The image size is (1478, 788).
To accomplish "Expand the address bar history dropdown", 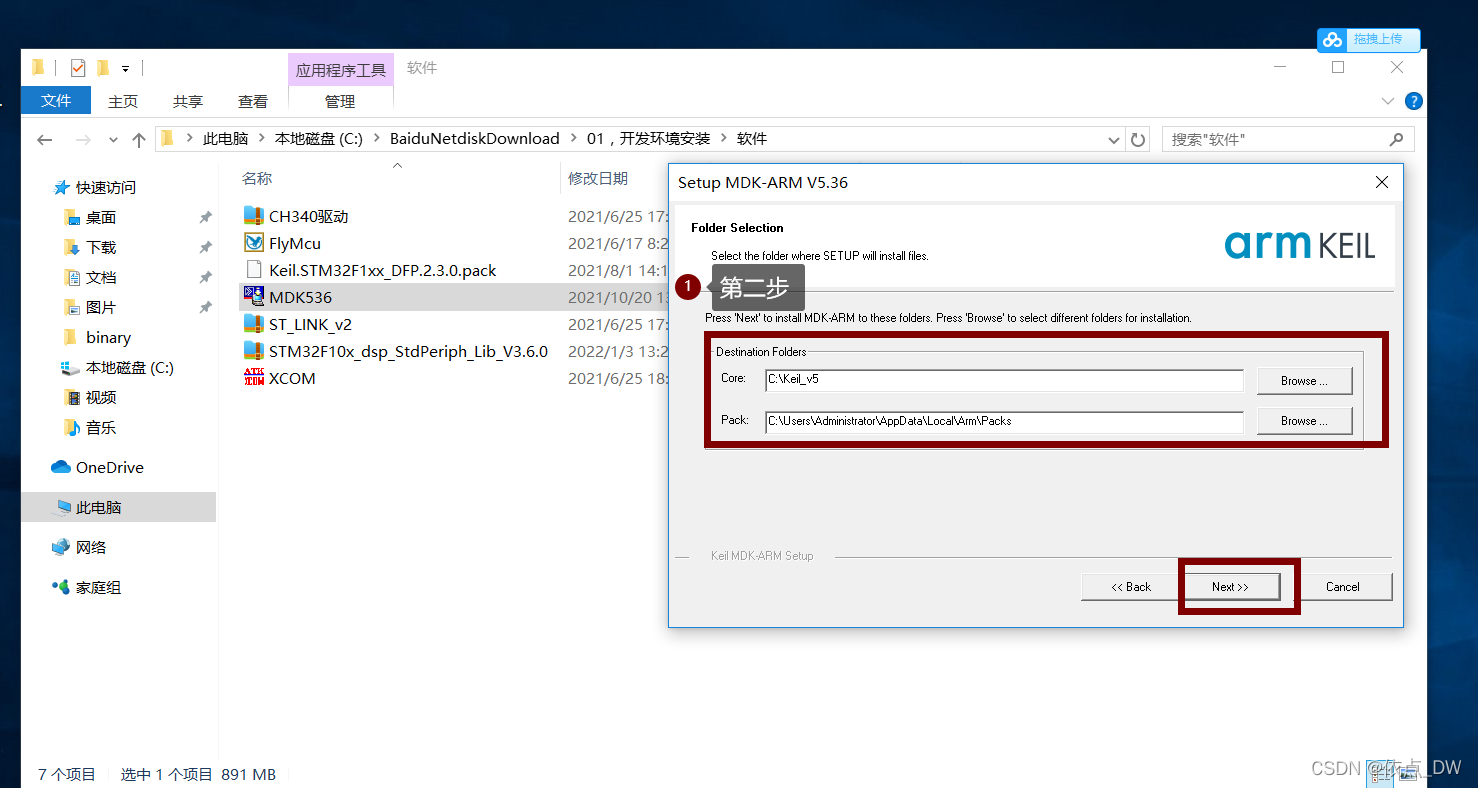I will [x=1114, y=140].
